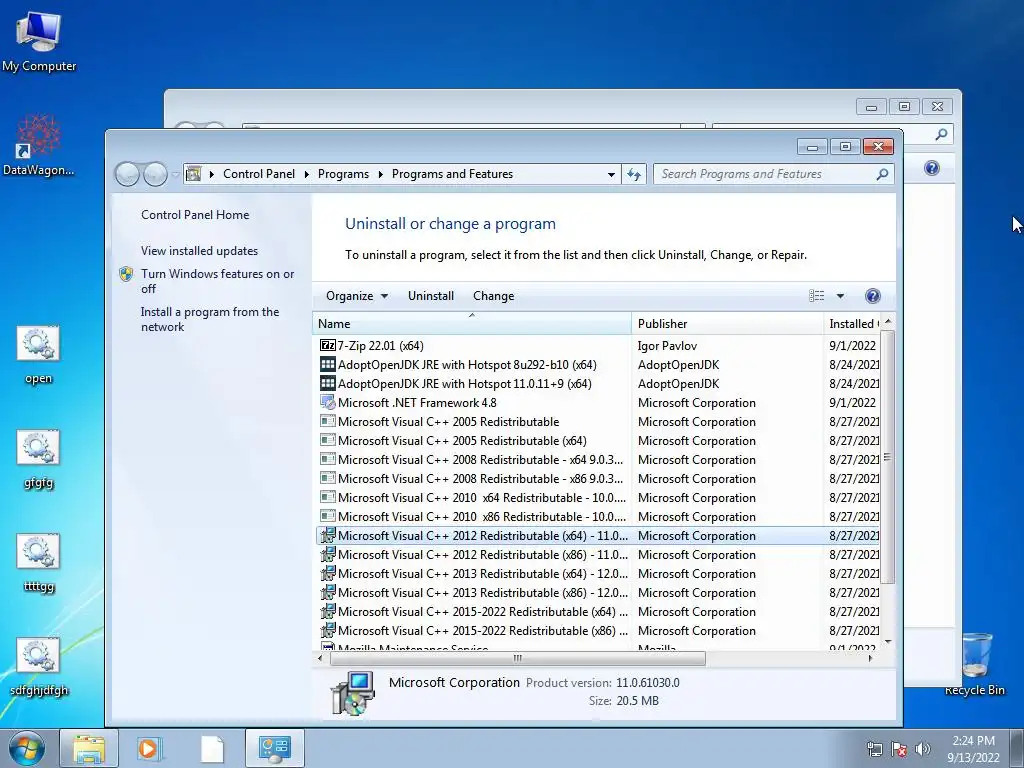
Task: Click Programs and Features breadcrumb
Action: (x=453, y=174)
